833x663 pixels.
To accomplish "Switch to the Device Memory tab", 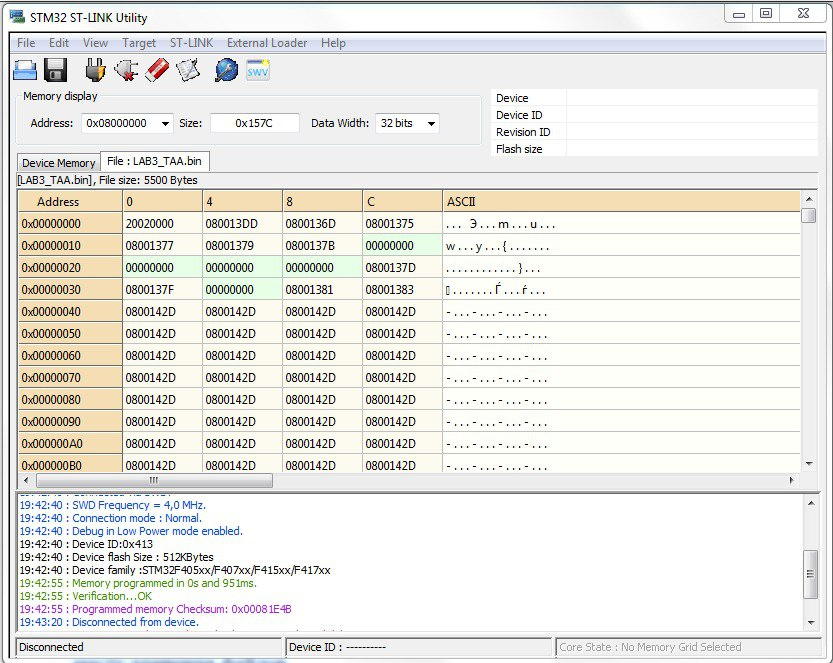I will coord(58,163).
